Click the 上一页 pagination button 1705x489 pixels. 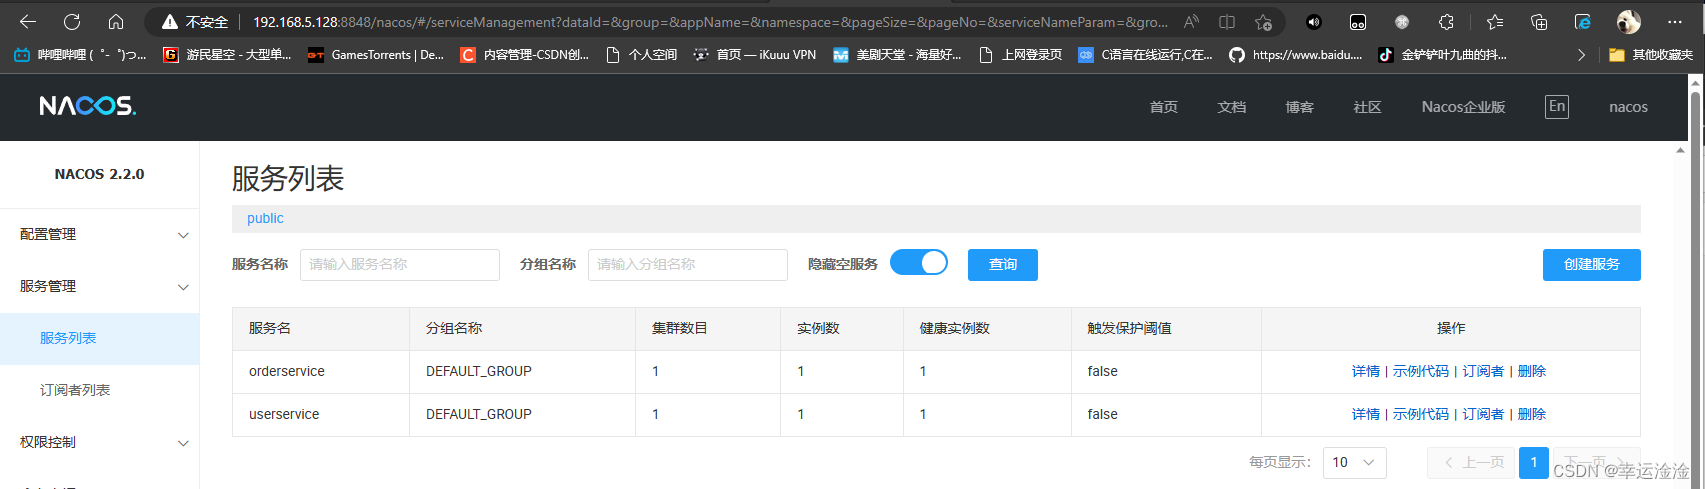pos(1470,462)
